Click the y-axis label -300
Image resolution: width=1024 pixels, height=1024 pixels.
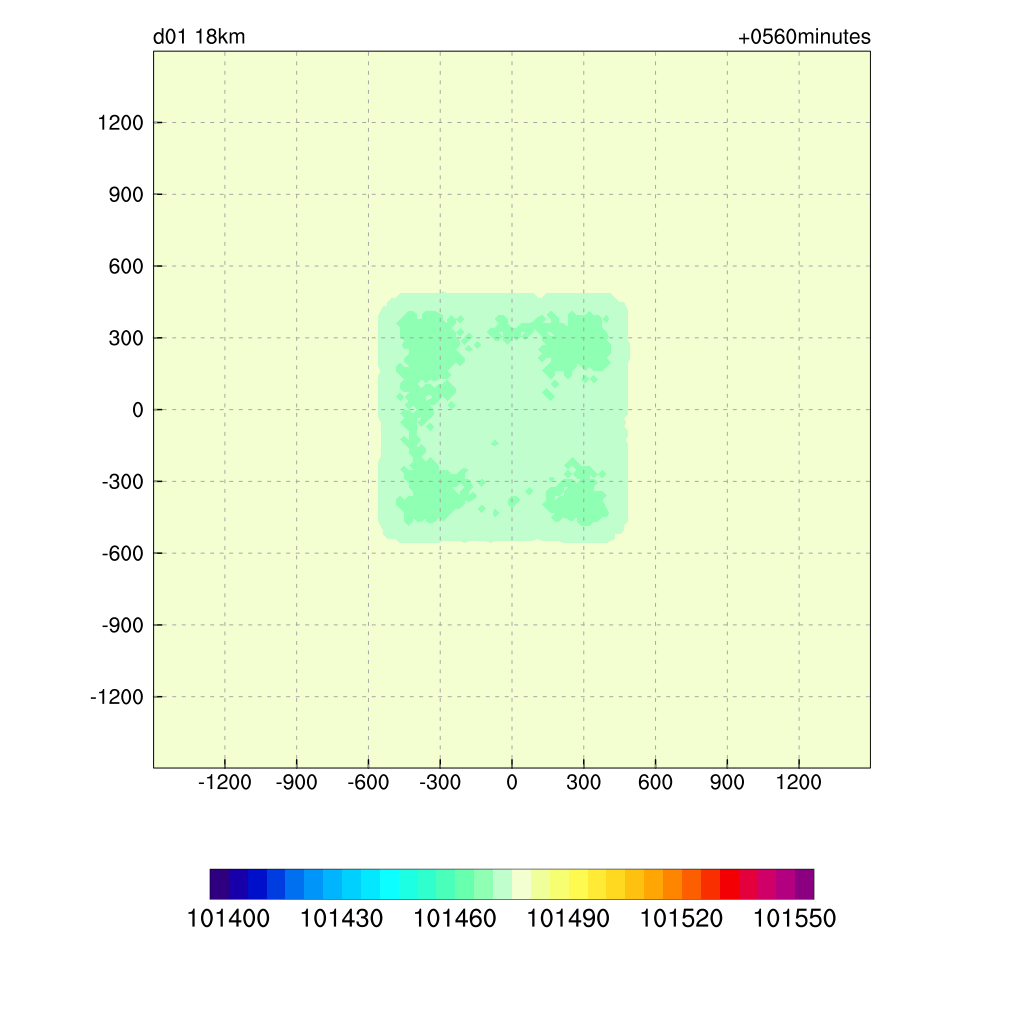[123, 482]
